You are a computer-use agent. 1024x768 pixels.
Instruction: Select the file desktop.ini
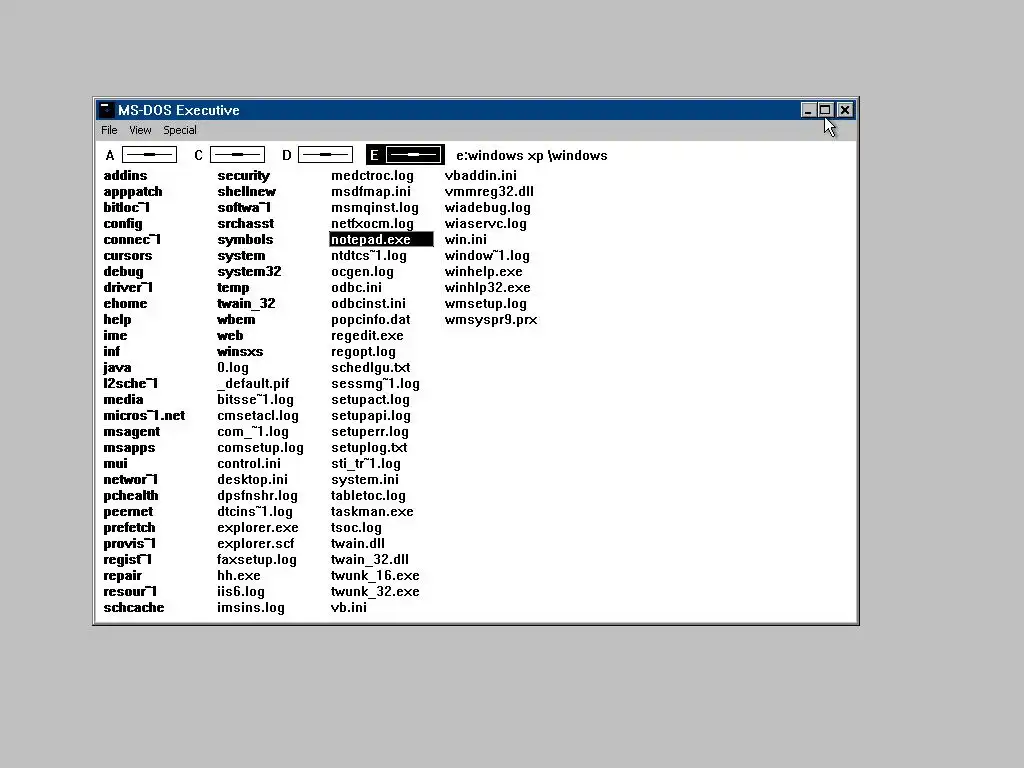252,479
